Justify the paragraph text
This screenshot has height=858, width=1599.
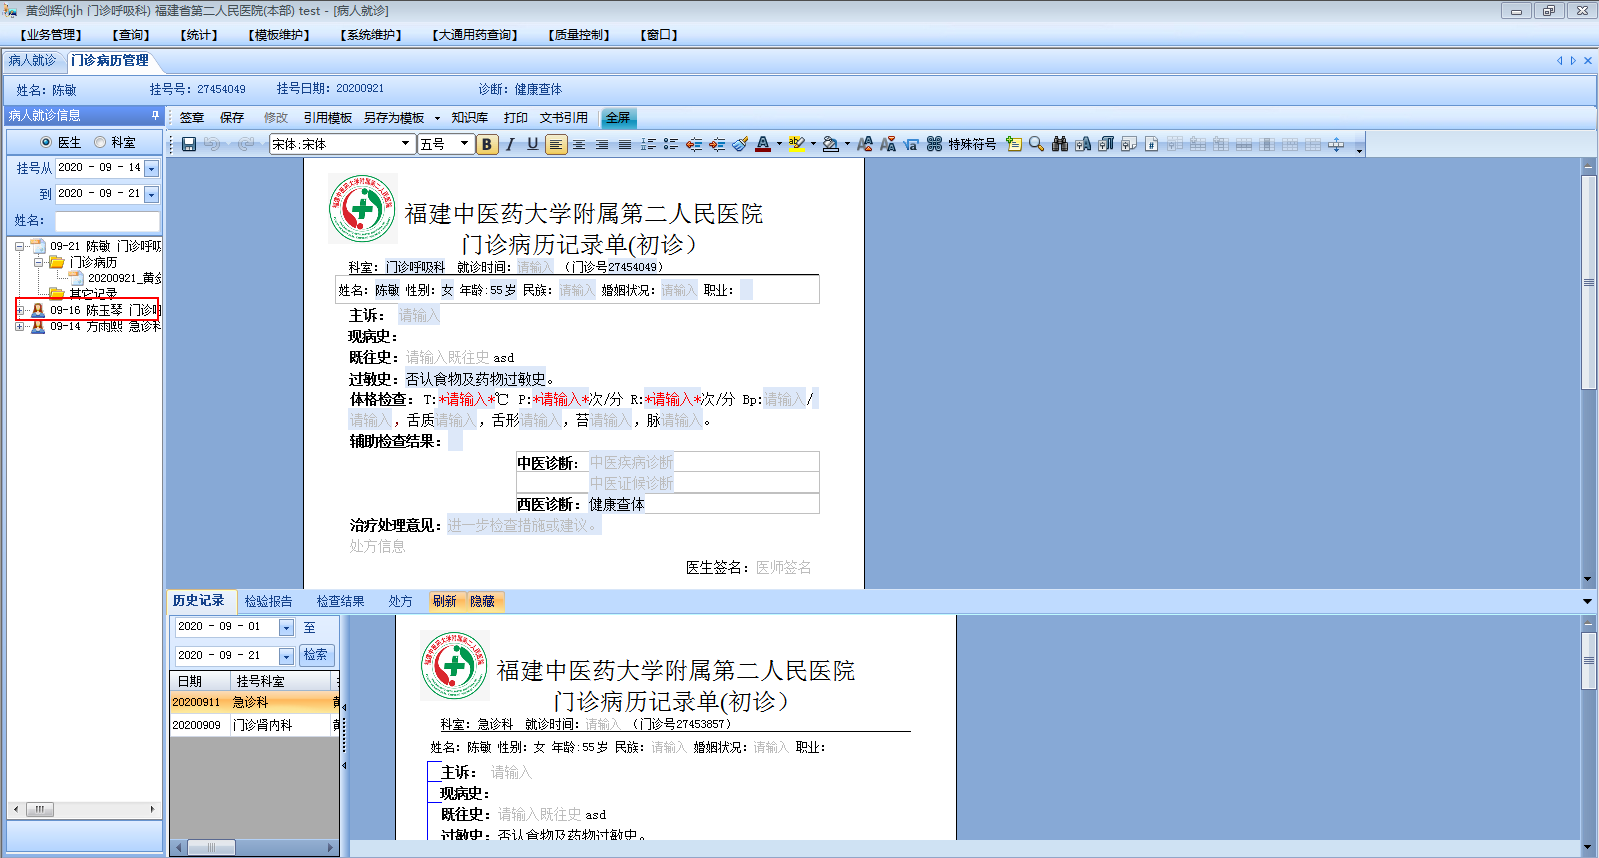(625, 144)
